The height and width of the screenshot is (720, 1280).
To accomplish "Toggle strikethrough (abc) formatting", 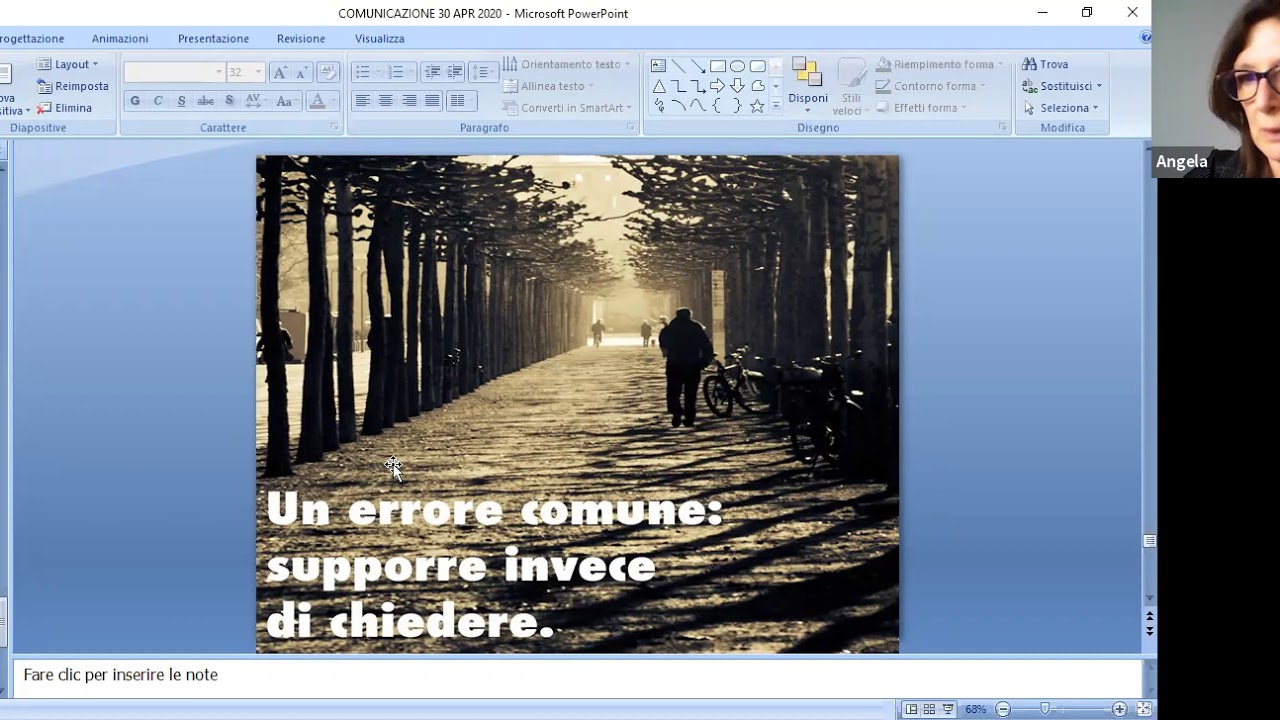I will (x=206, y=101).
